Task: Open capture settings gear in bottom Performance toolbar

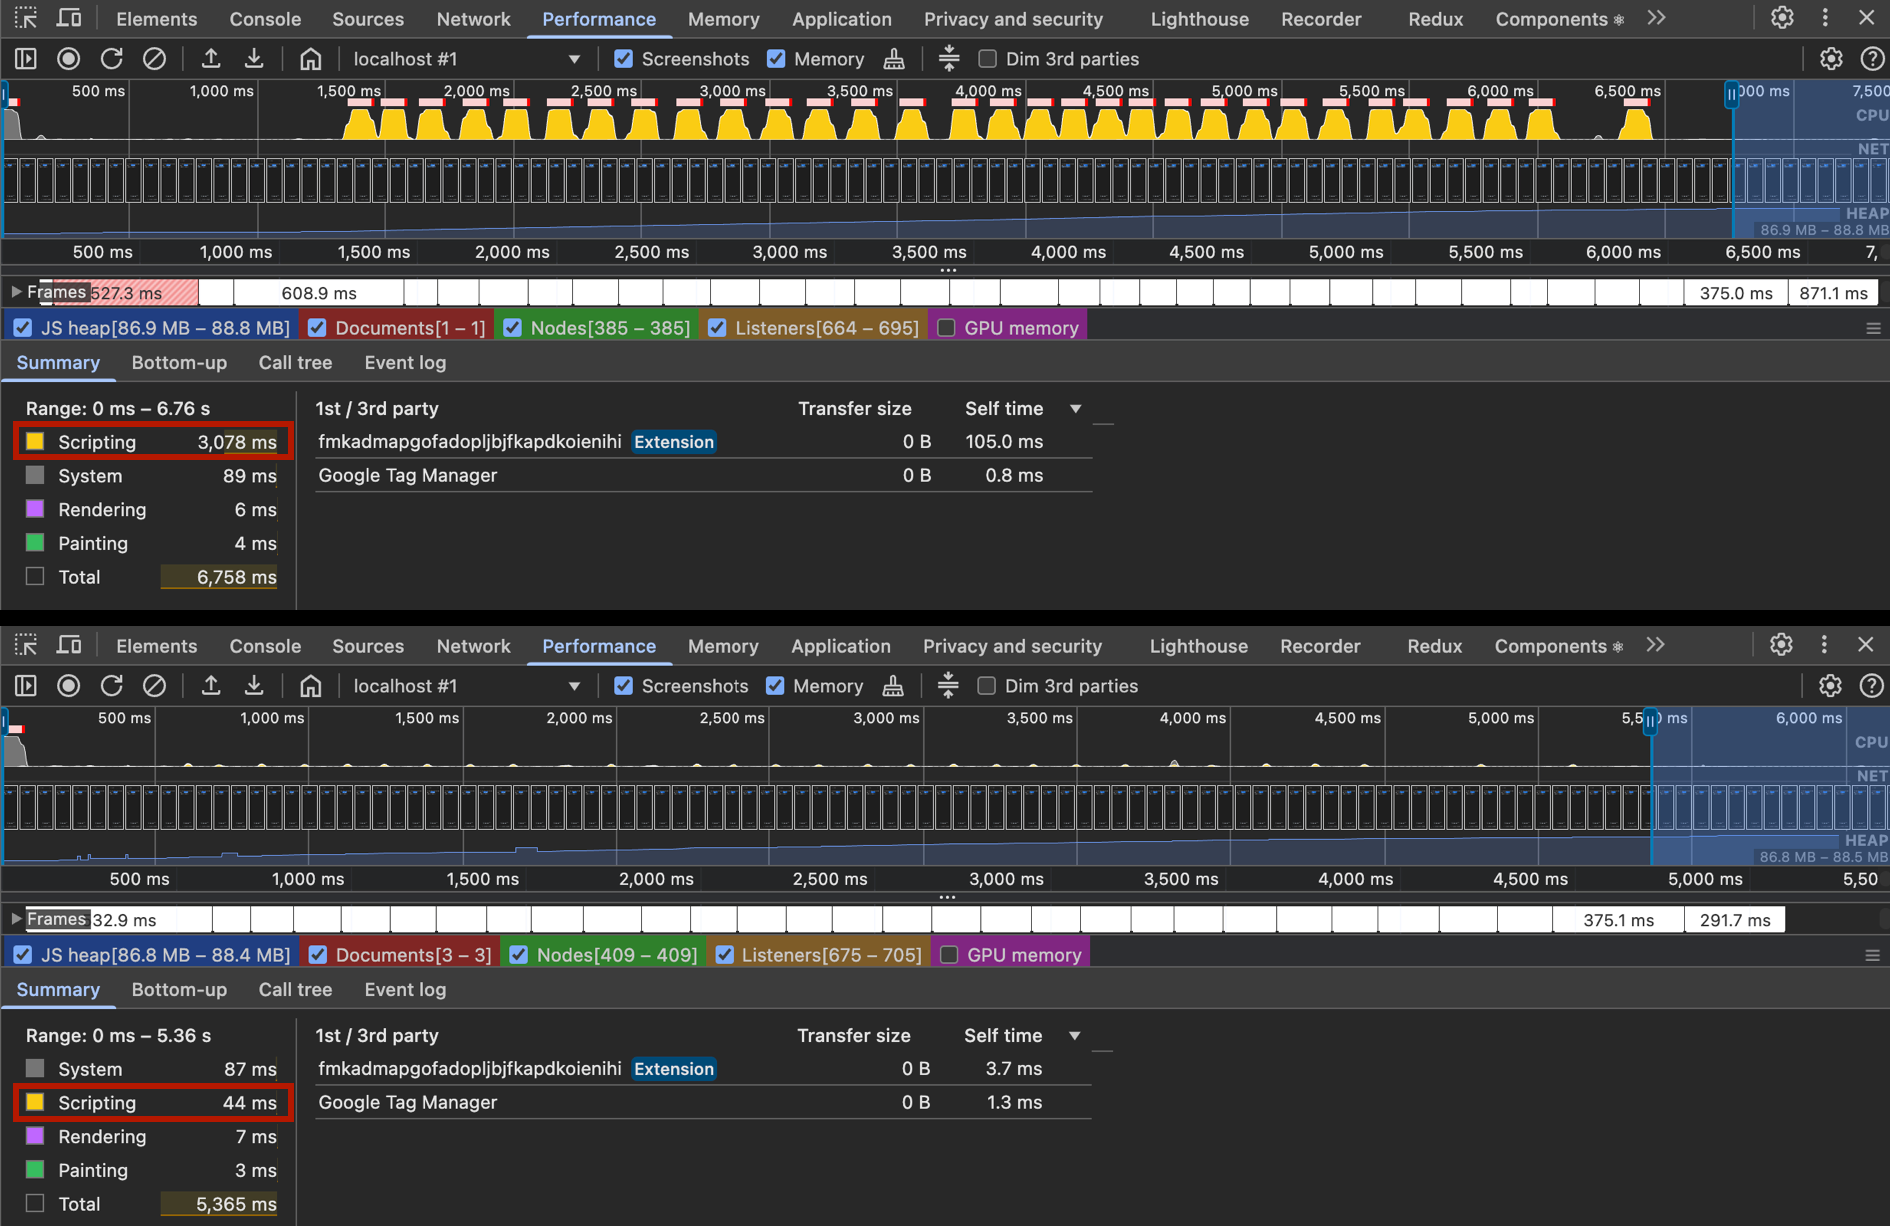Action: (x=1830, y=686)
